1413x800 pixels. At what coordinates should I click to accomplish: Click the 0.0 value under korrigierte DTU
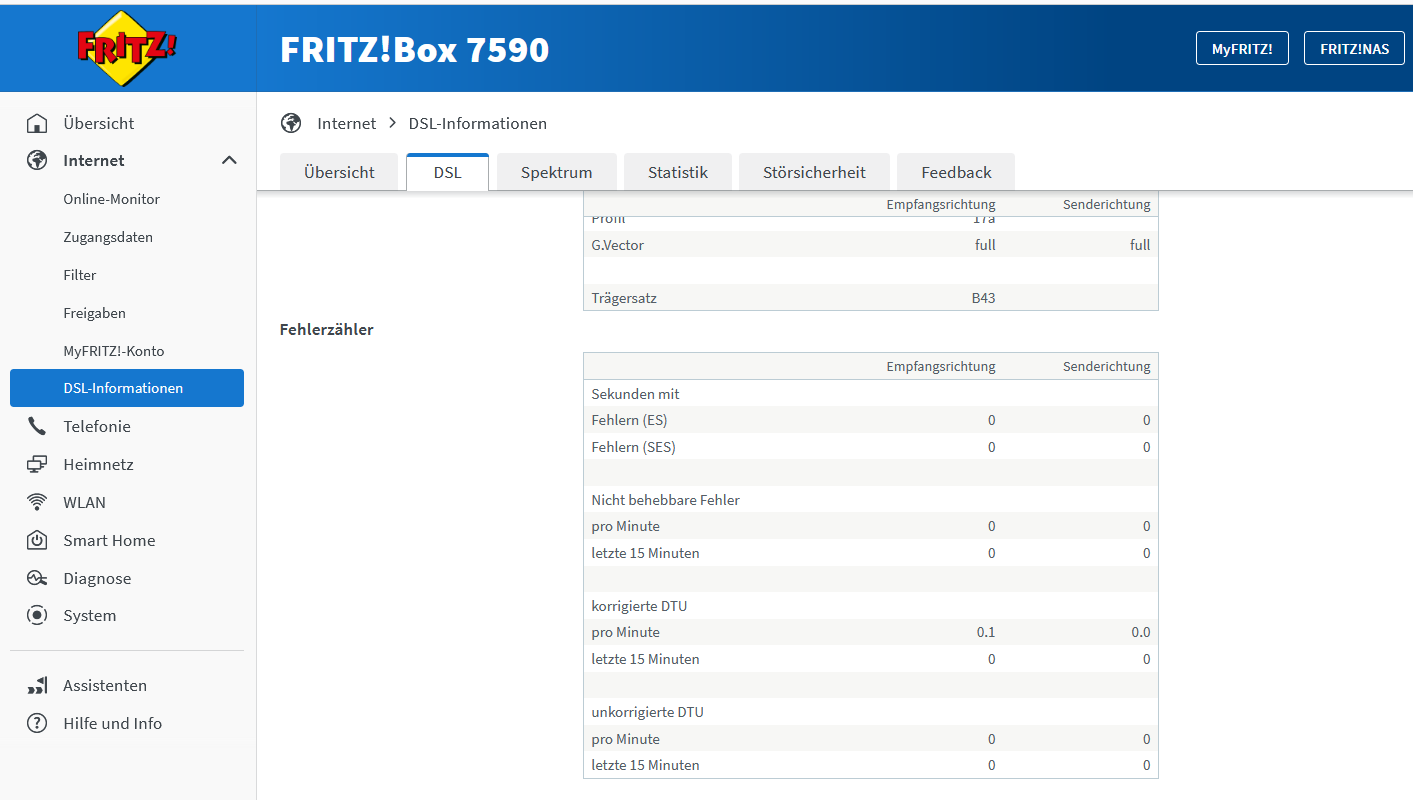pyautogui.click(x=1140, y=632)
